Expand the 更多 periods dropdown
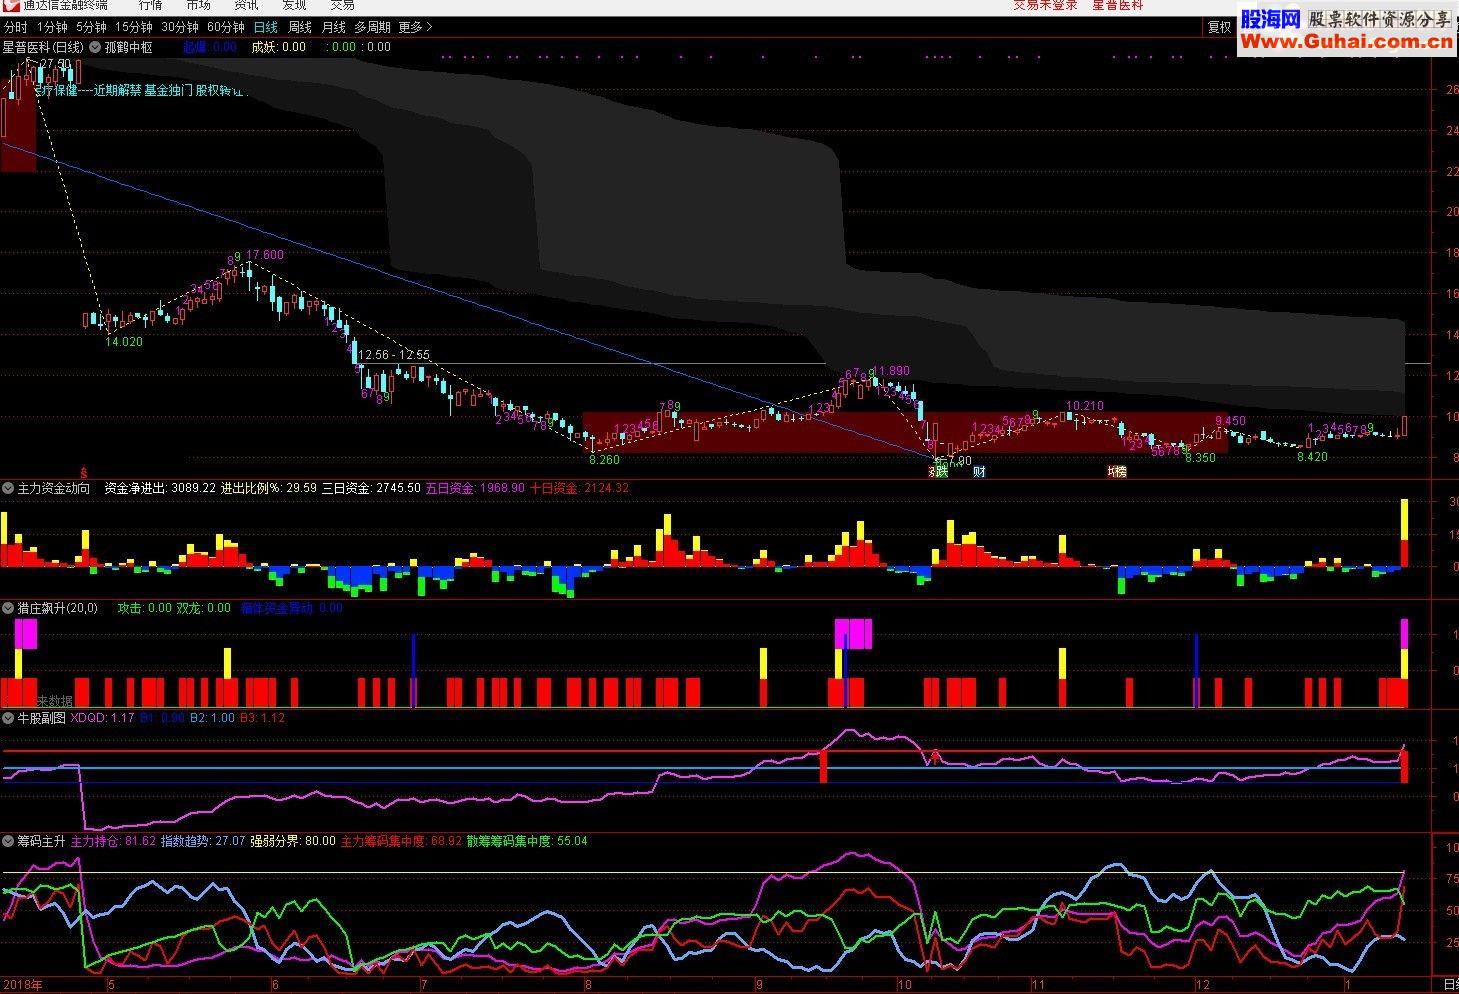 pyautogui.click(x=415, y=27)
